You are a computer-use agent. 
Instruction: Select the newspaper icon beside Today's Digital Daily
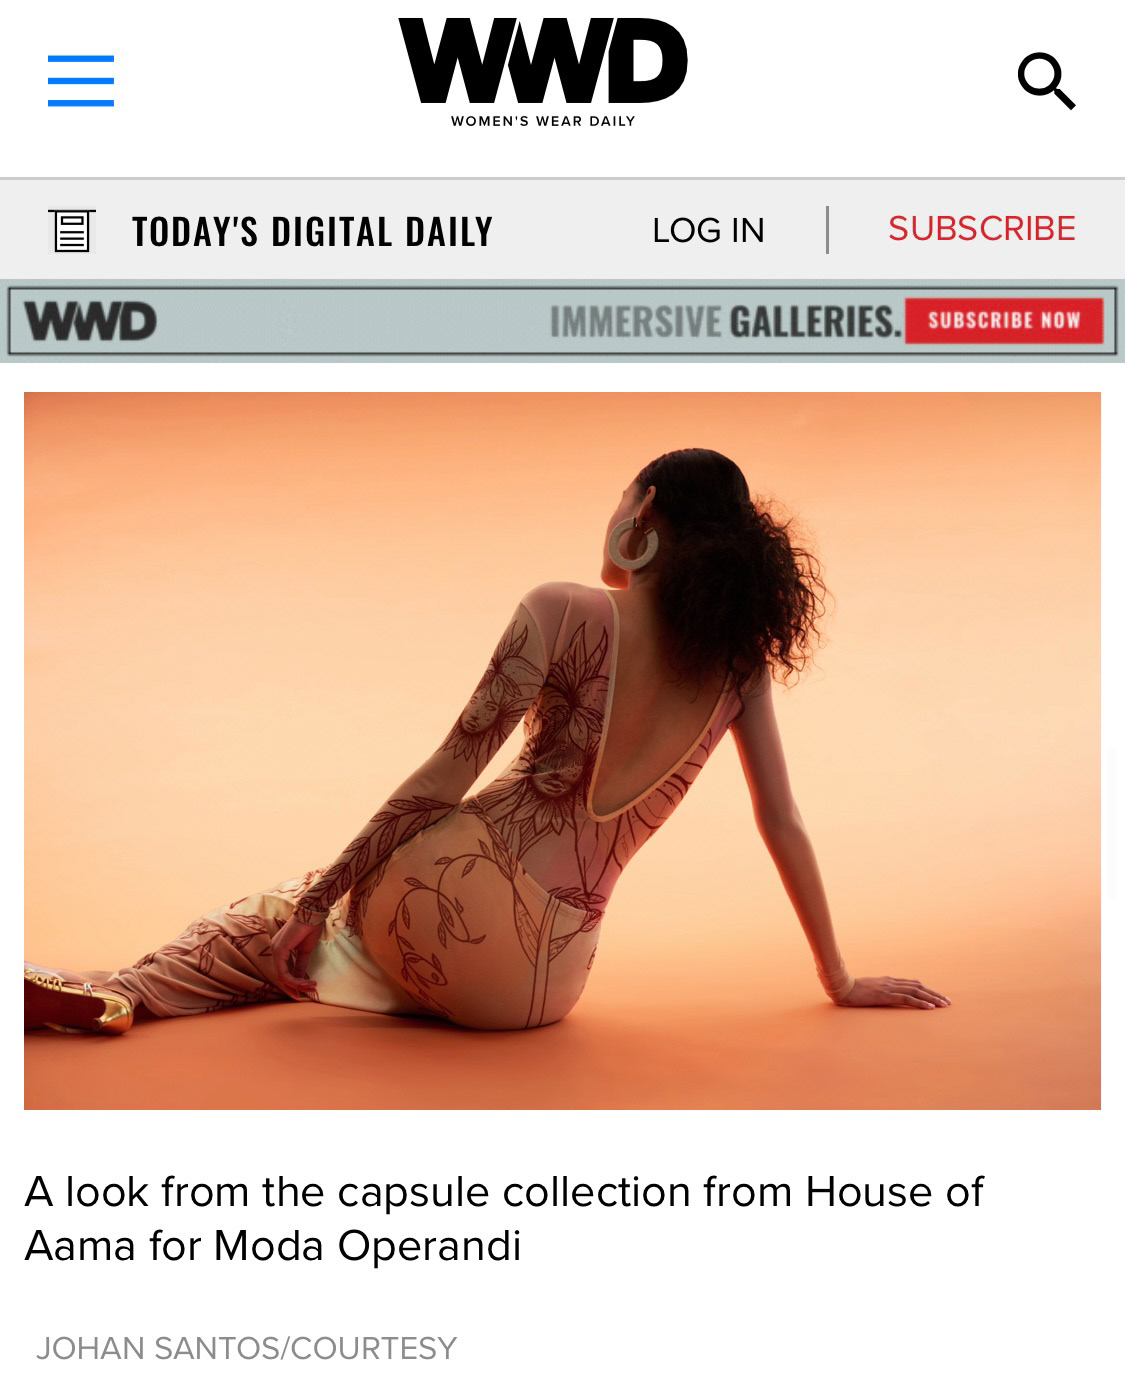click(72, 230)
